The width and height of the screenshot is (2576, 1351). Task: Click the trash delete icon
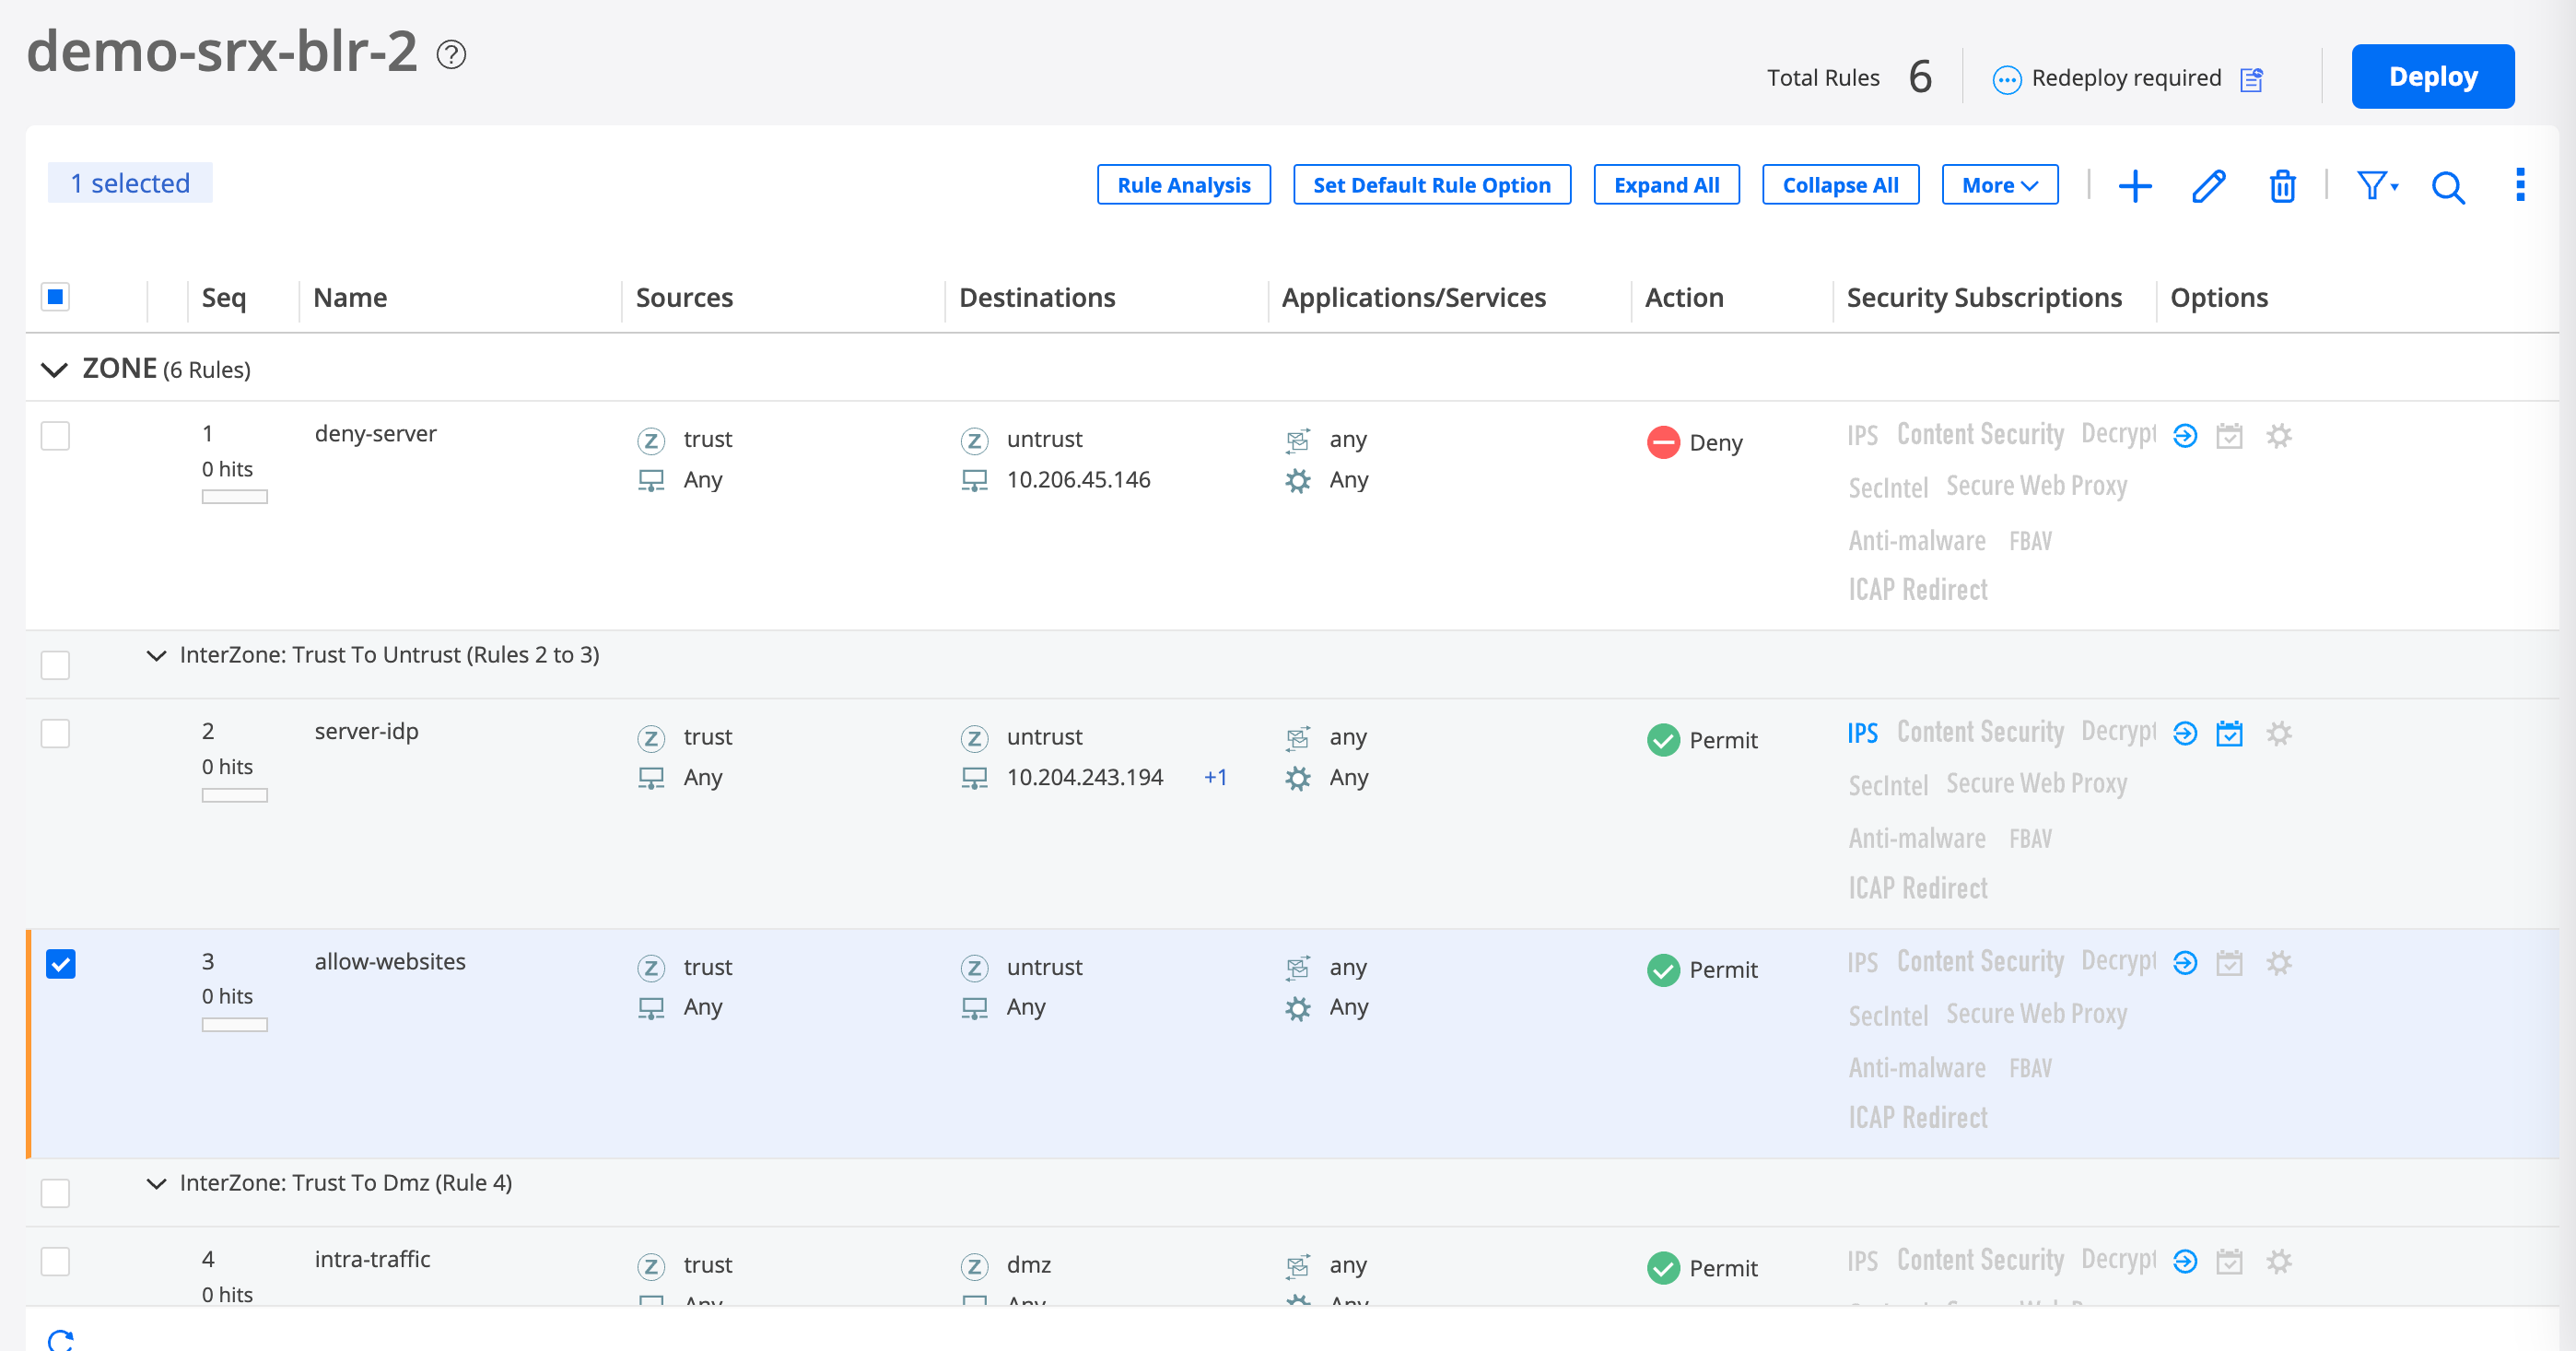[2282, 186]
